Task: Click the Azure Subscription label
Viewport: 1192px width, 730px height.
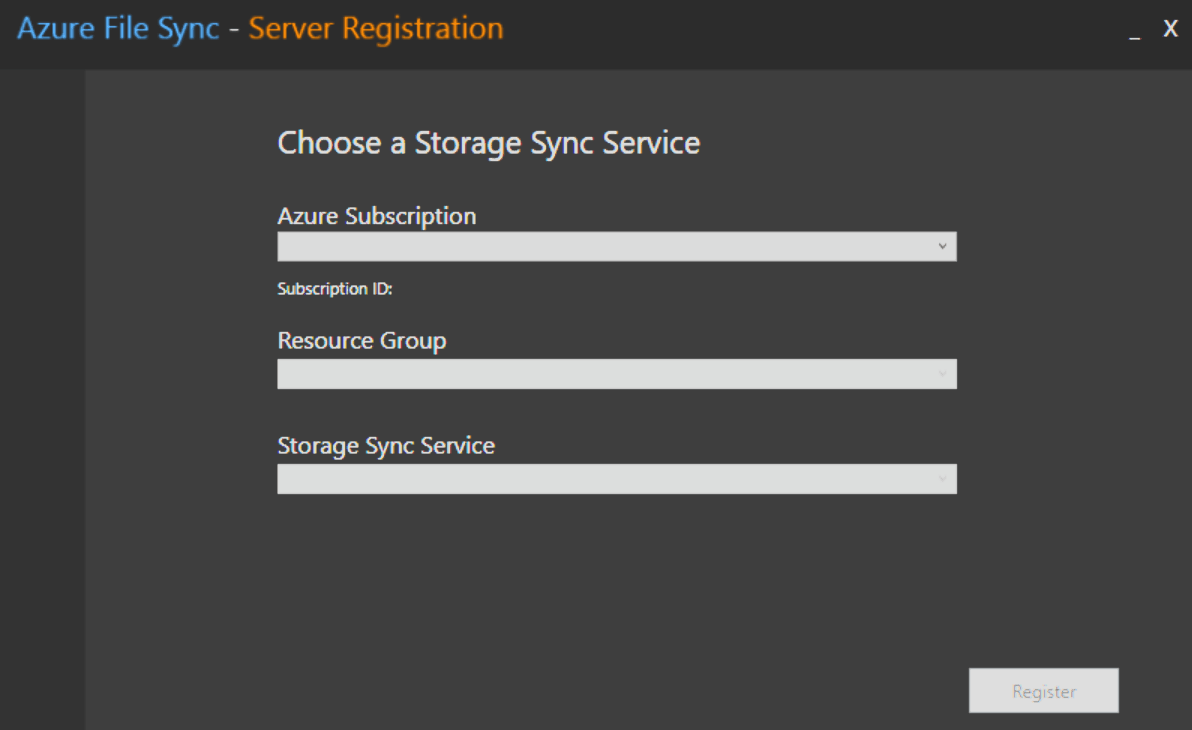Action: pos(377,216)
